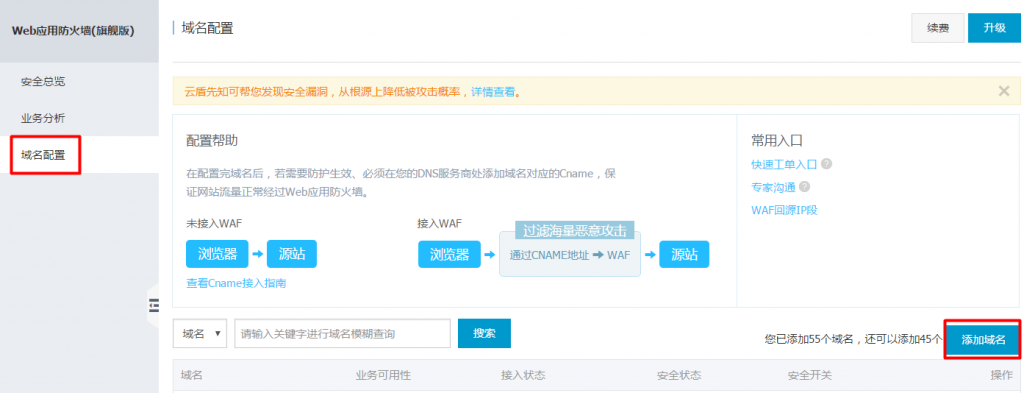Click the help icon beside 快速工单入口
The height and width of the screenshot is (393, 1024).
point(826,164)
